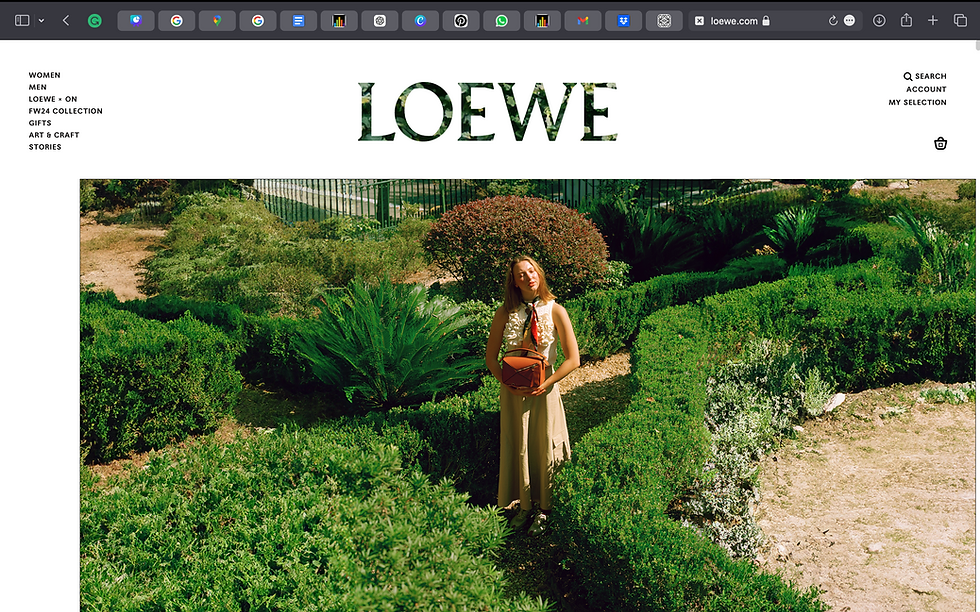Switch to the purple presentation-screen pinned tab
The height and width of the screenshot is (612, 980).
tap(136, 21)
